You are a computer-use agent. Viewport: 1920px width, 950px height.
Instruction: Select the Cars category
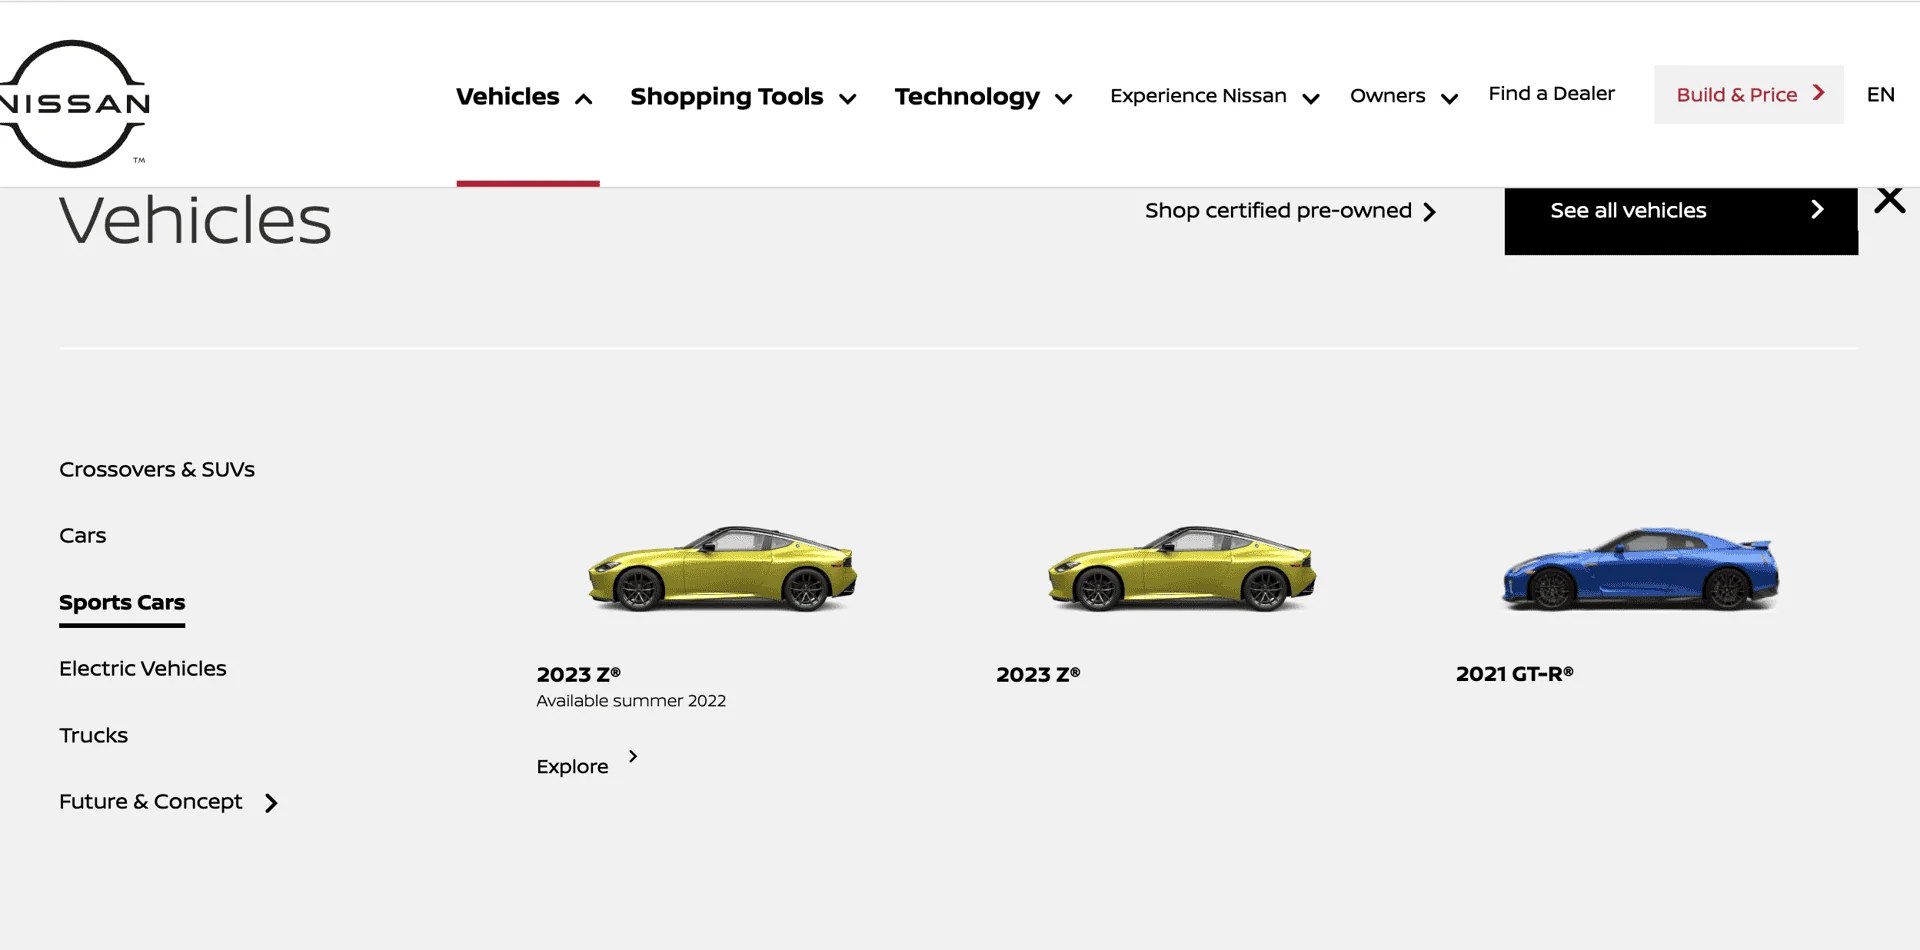(82, 535)
